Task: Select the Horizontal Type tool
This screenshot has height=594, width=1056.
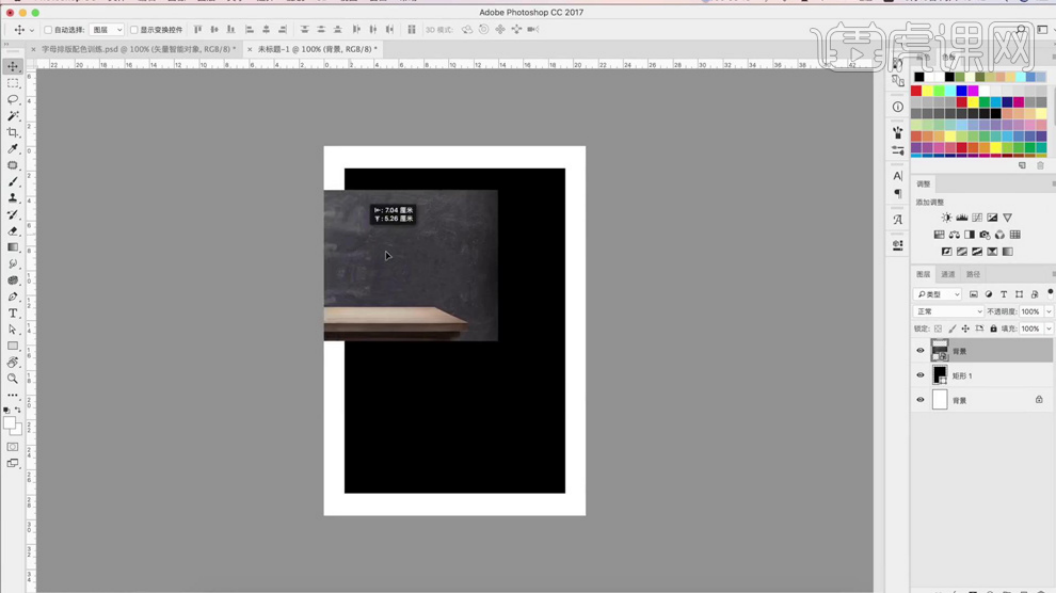Action: (13, 313)
